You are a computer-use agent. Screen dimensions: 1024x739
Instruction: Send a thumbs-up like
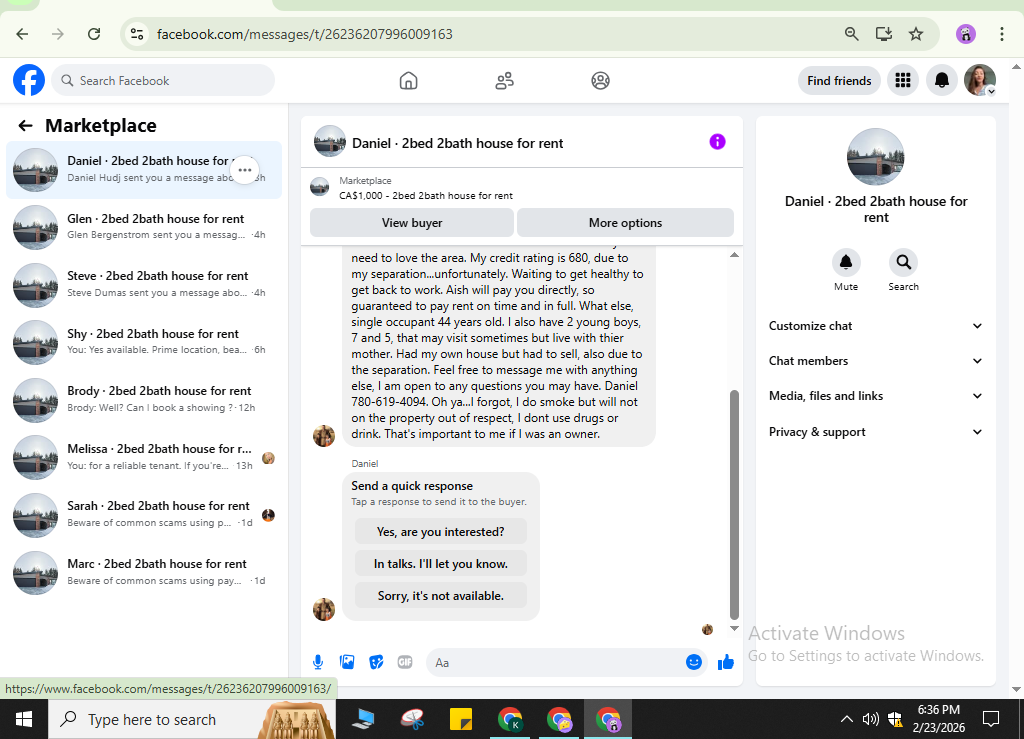(x=726, y=663)
